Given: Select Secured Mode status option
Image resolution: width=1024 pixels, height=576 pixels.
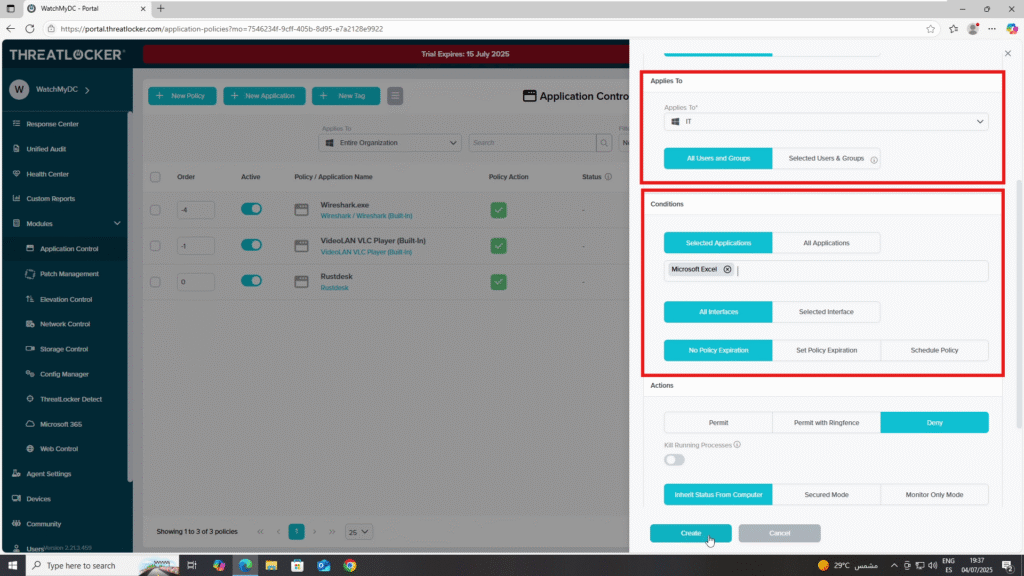Looking at the screenshot, I should (x=826, y=495).
